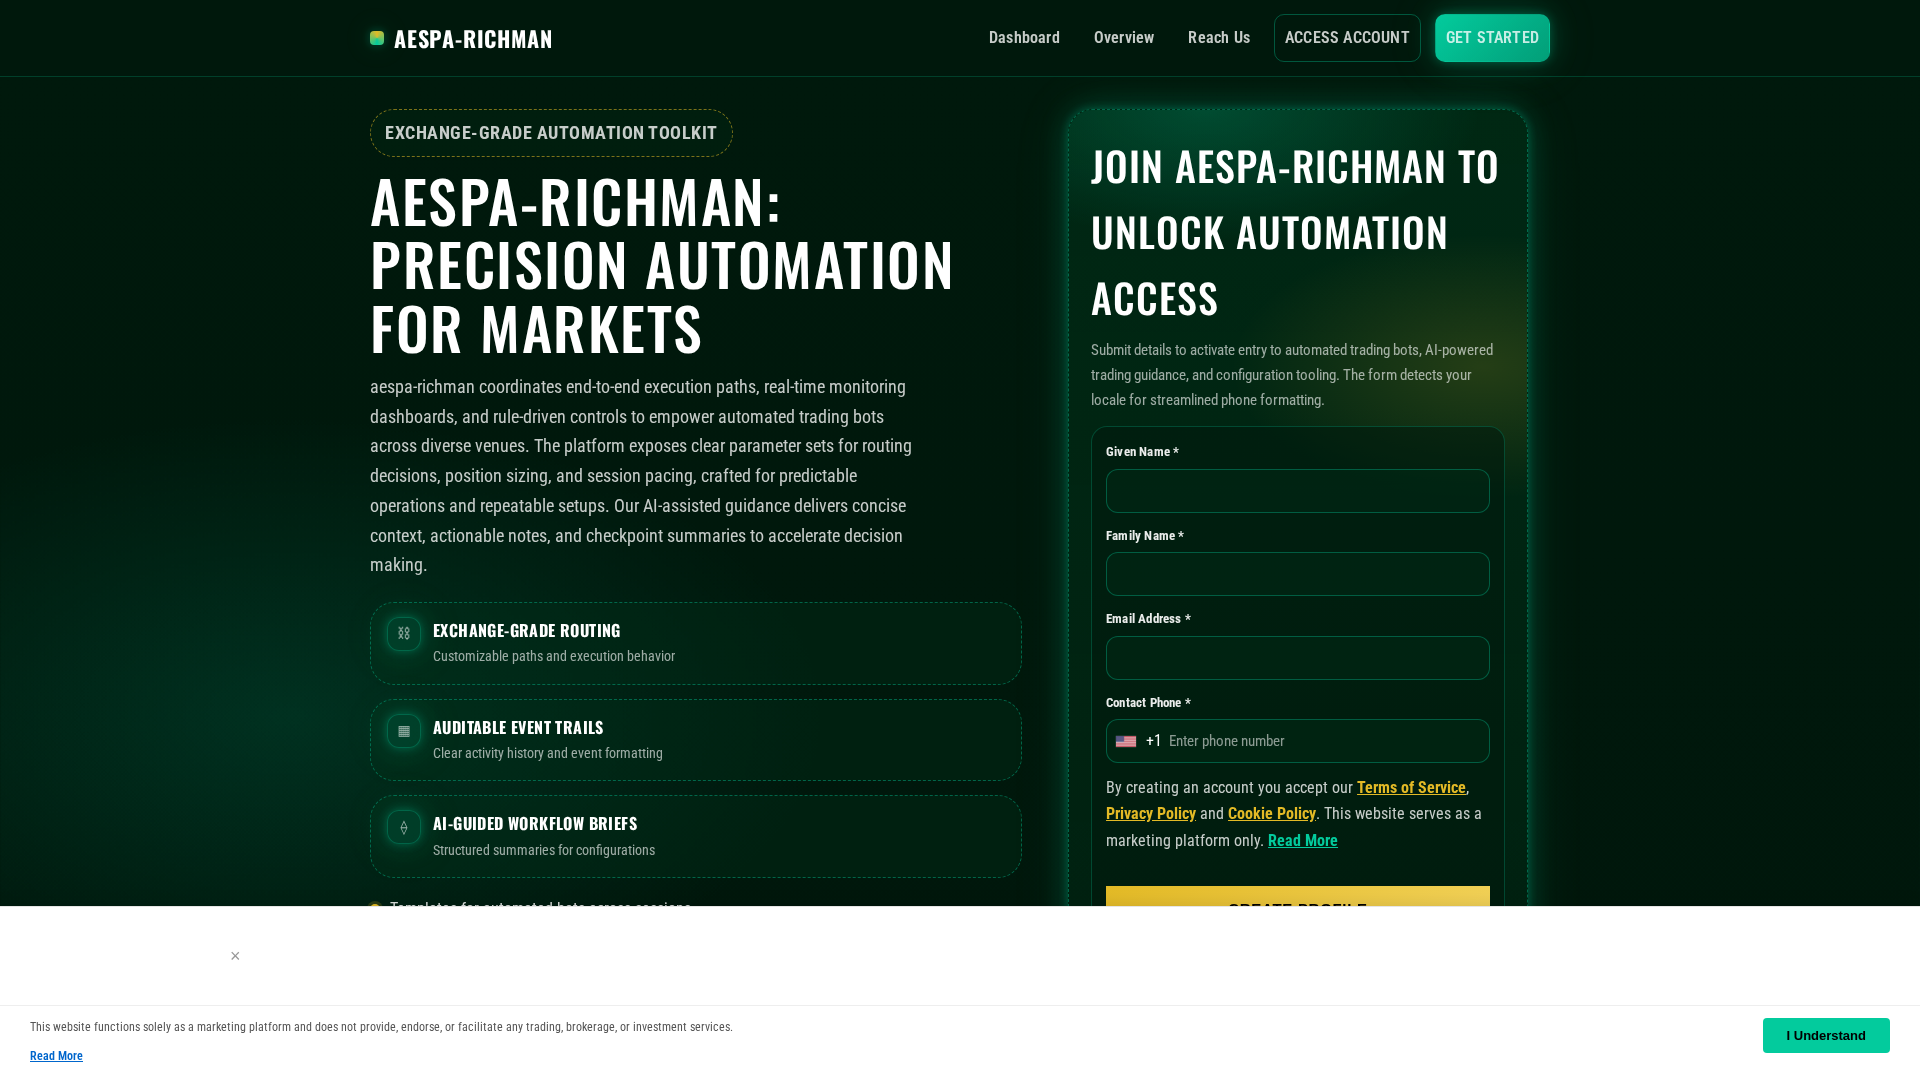The height and width of the screenshot is (1080, 1920).
Task: Click the Exchange-Grade Automation Toolkit badge
Action: tap(551, 133)
